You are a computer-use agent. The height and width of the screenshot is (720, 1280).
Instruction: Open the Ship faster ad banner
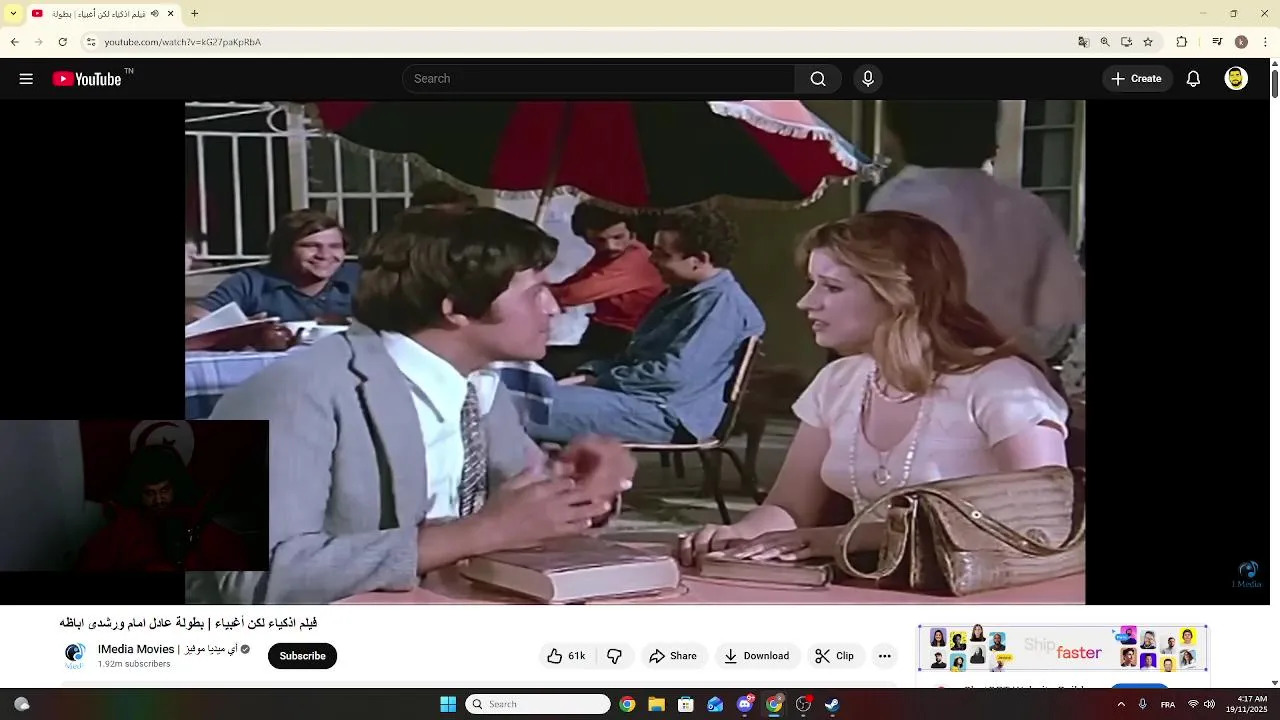(x=1063, y=649)
